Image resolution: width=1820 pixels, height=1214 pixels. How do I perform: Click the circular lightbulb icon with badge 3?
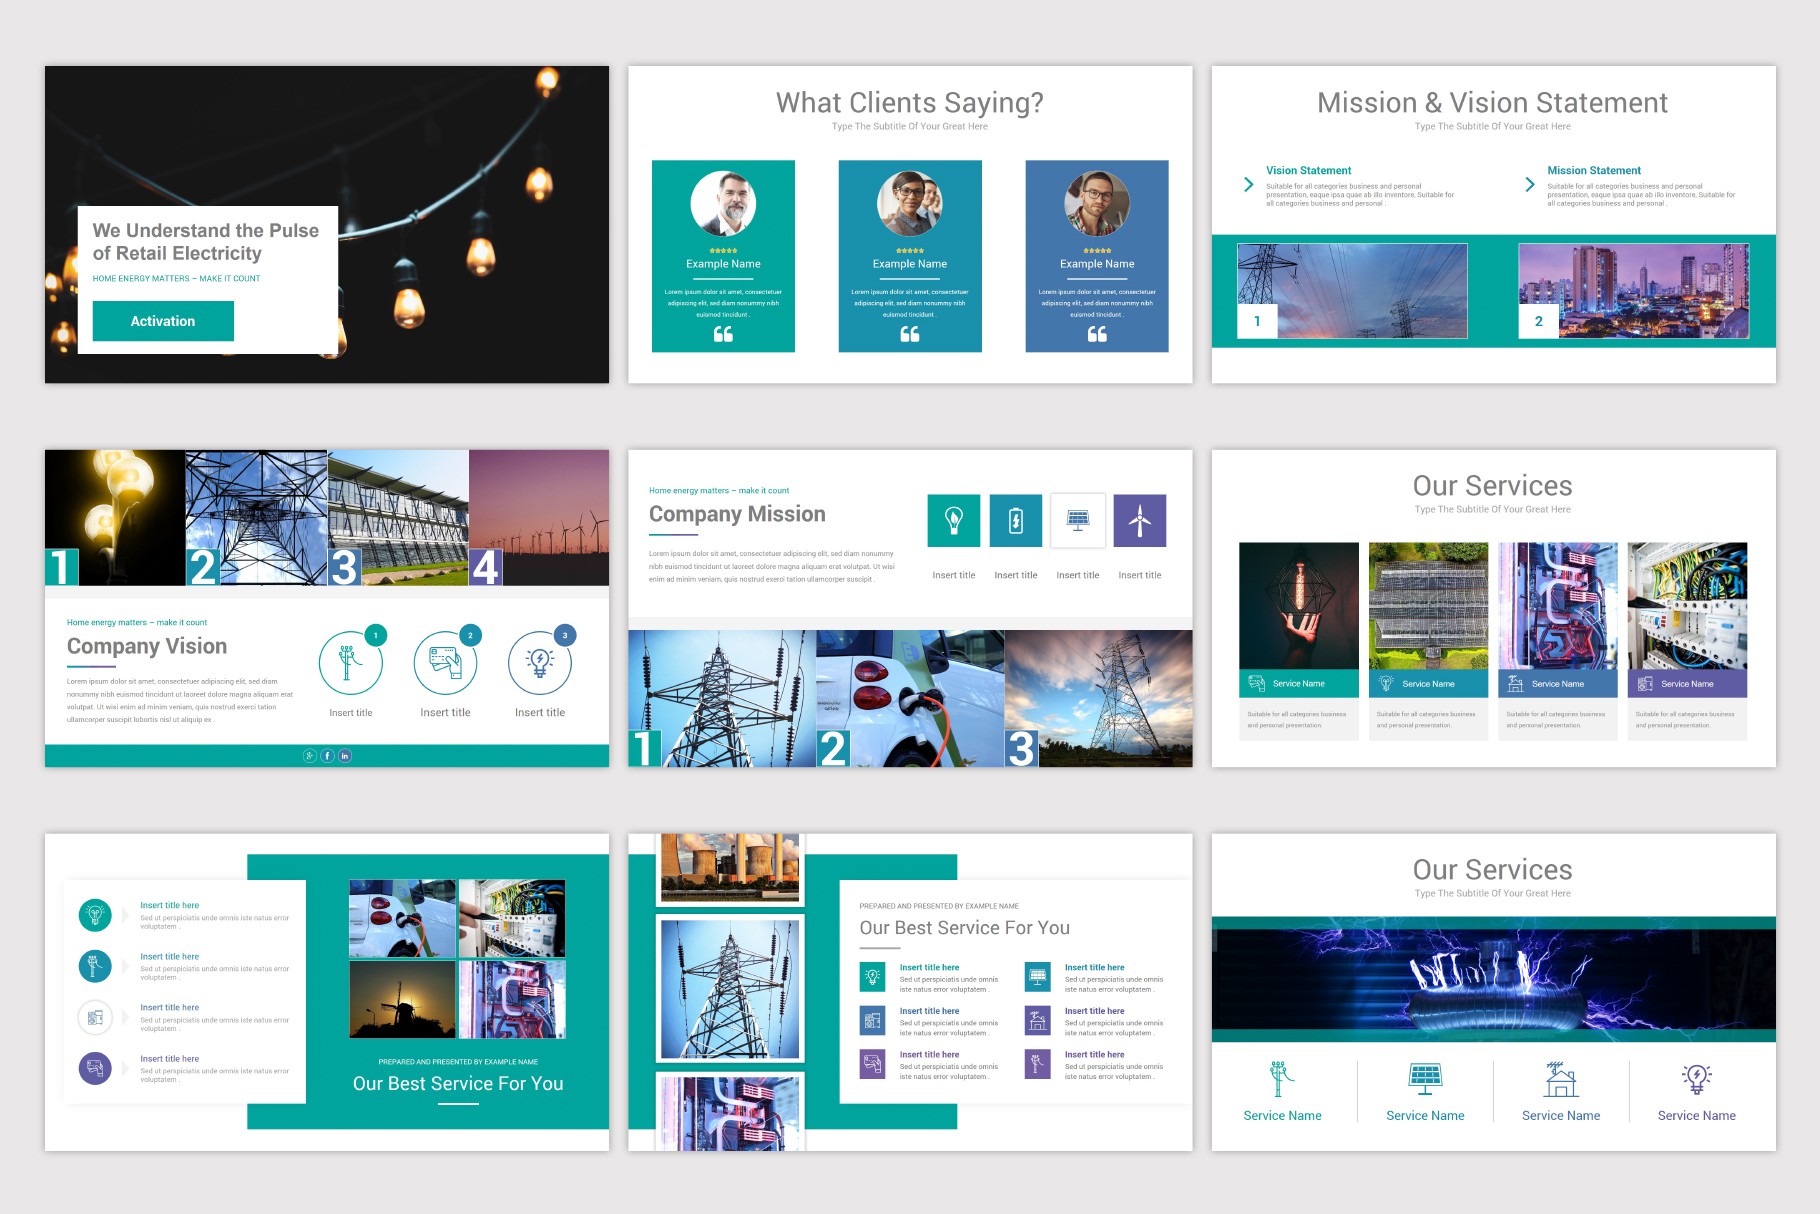tap(539, 663)
